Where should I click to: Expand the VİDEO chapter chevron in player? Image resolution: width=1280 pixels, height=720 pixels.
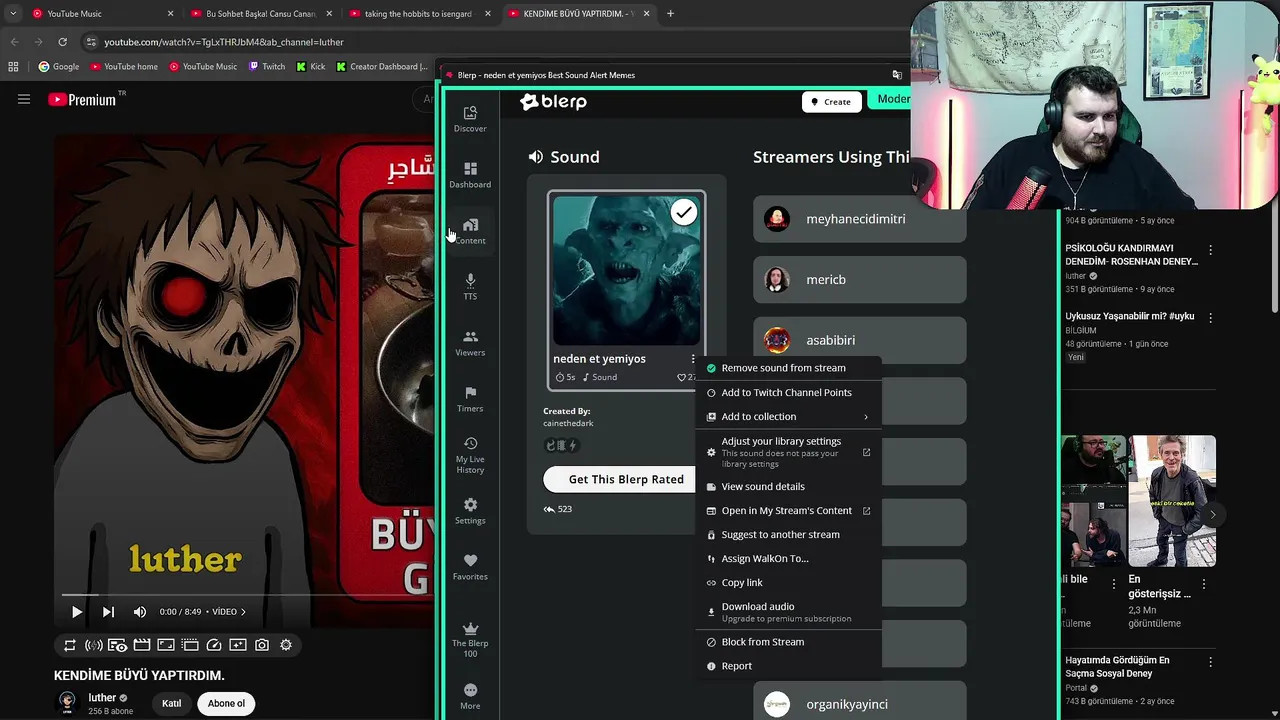click(x=242, y=612)
